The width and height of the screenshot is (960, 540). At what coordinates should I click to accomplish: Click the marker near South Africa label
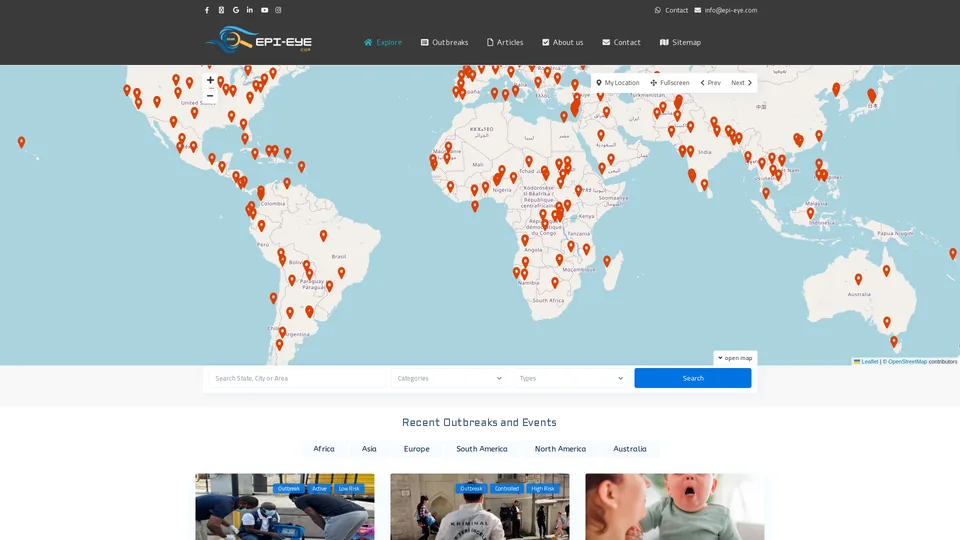click(x=555, y=282)
